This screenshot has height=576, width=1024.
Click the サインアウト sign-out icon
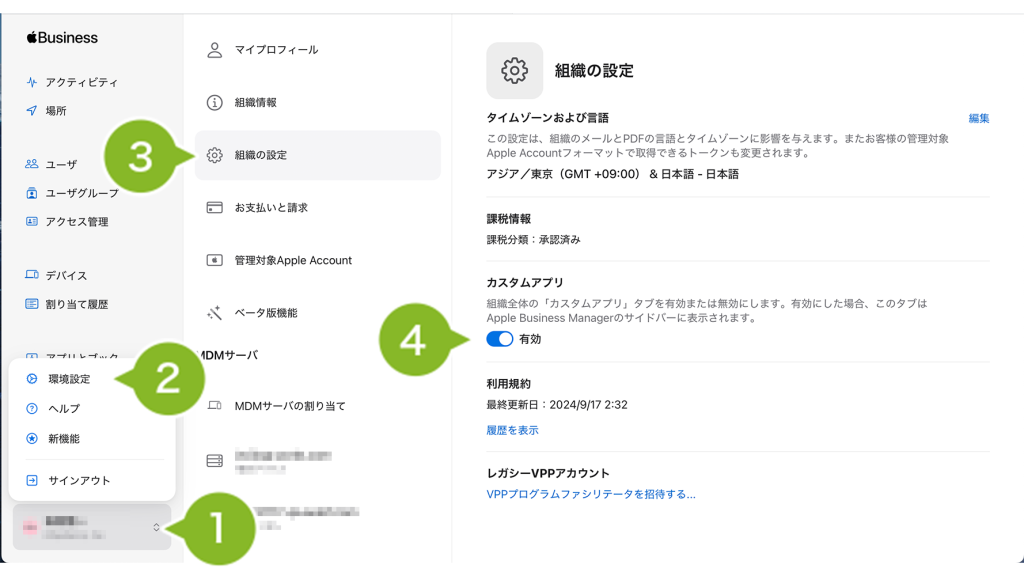(31, 481)
